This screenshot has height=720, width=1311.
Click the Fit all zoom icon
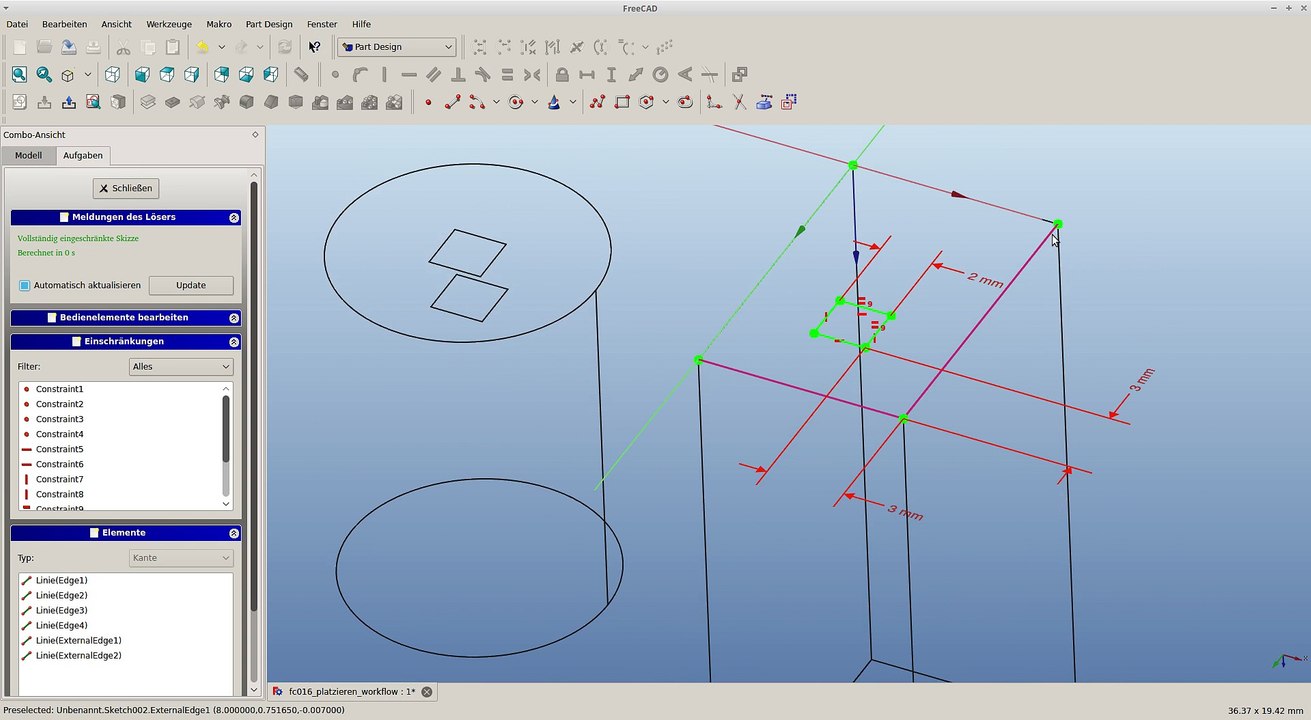pos(19,74)
